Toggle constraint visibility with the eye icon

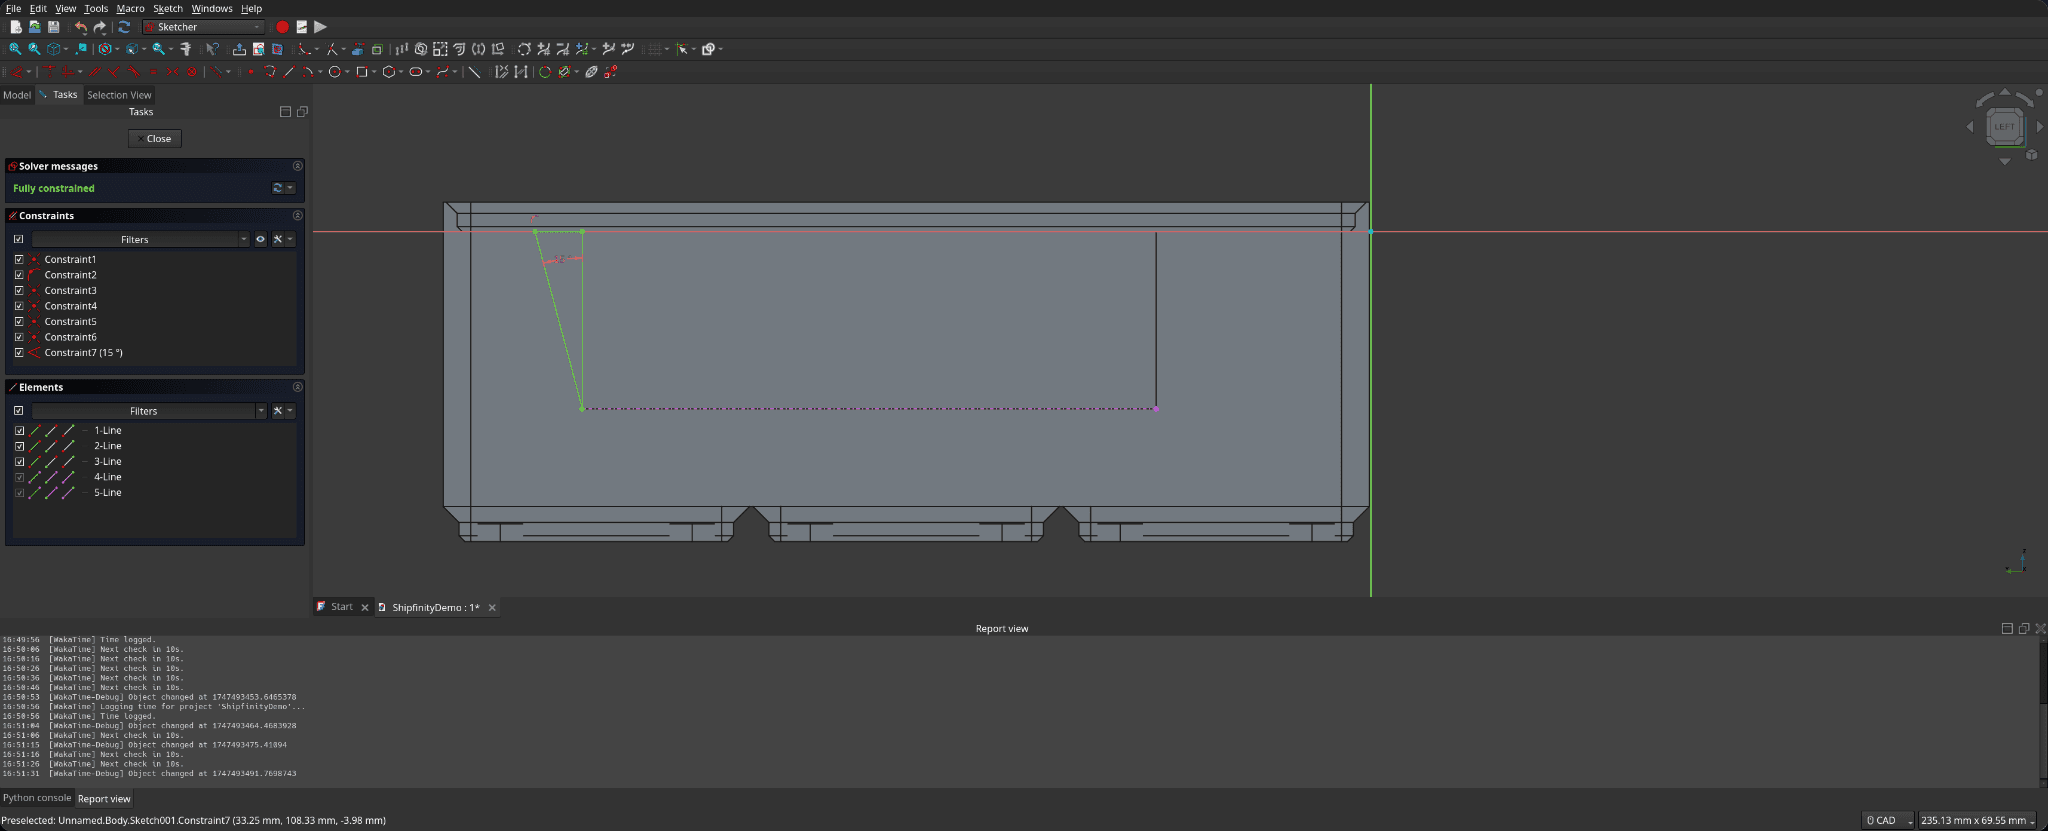[x=260, y=239]
